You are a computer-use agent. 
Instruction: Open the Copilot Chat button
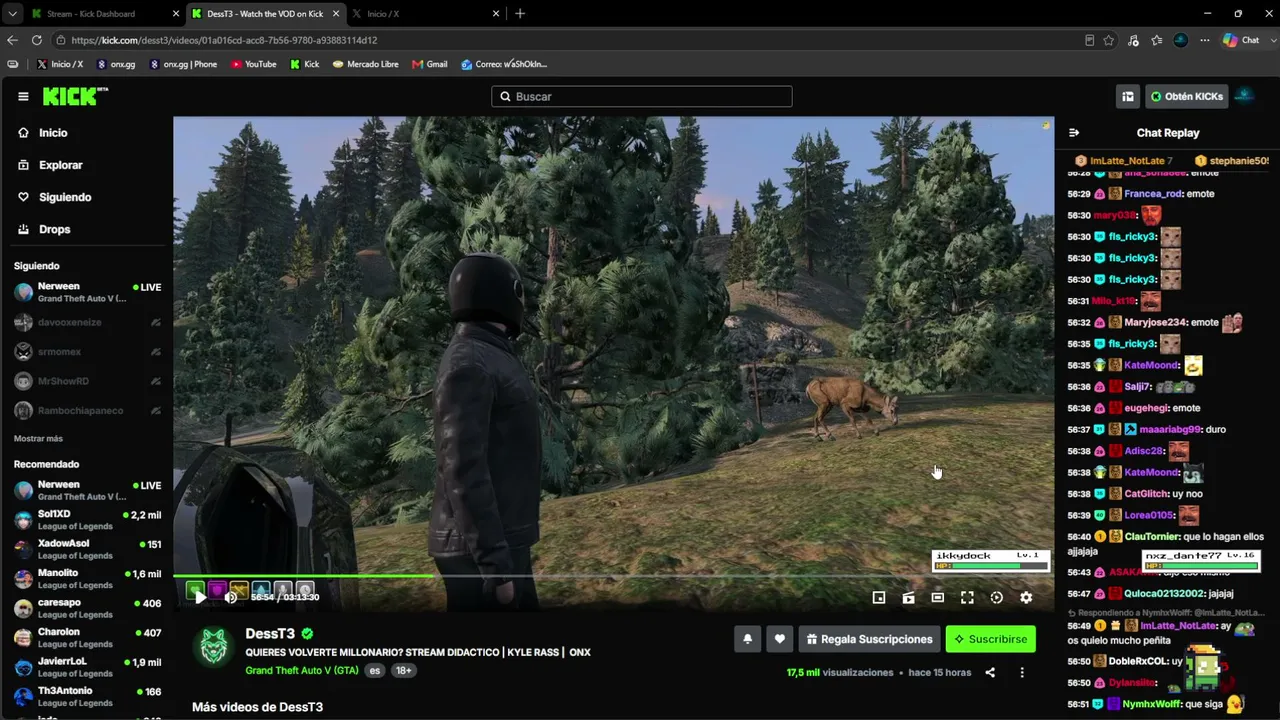(1241, 40)
